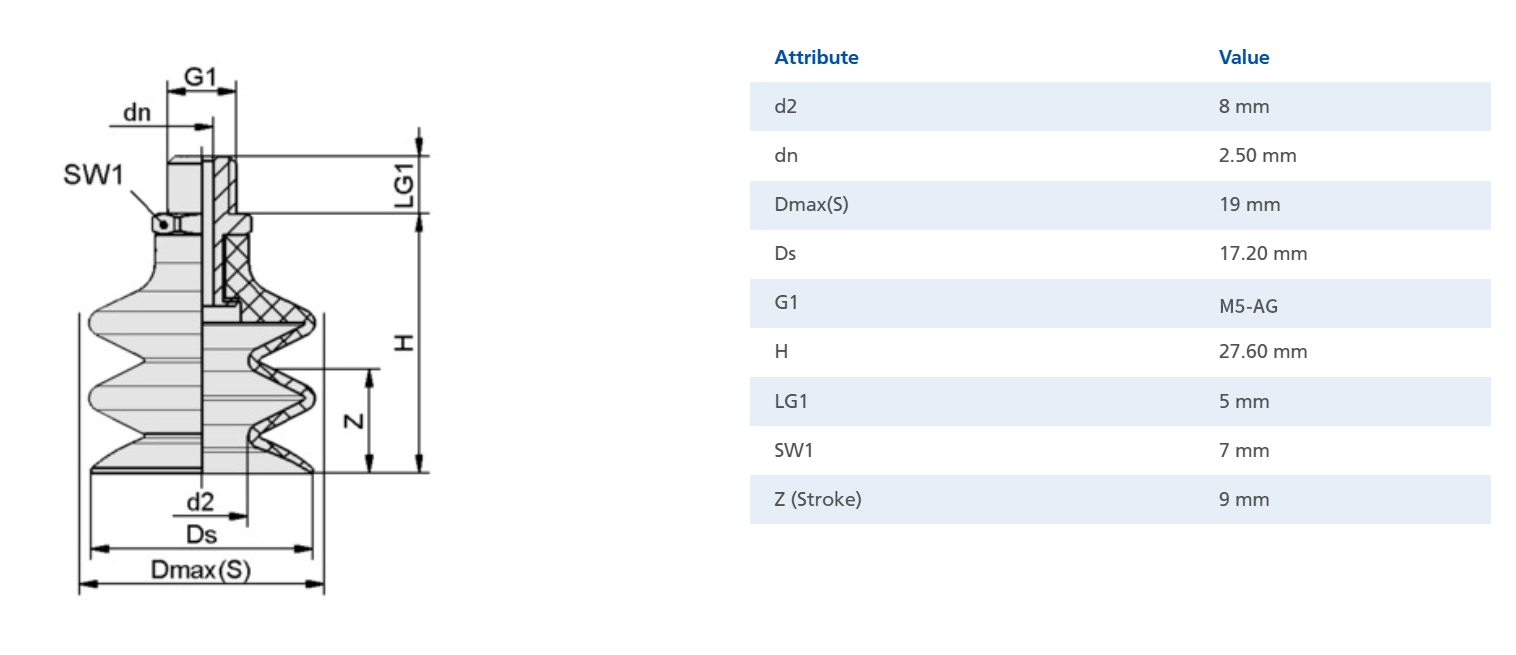The height and width of the screenshot is (655, 1516).
Task: Select the LG1 attribute row
Action: click(x=1120, y=401)
